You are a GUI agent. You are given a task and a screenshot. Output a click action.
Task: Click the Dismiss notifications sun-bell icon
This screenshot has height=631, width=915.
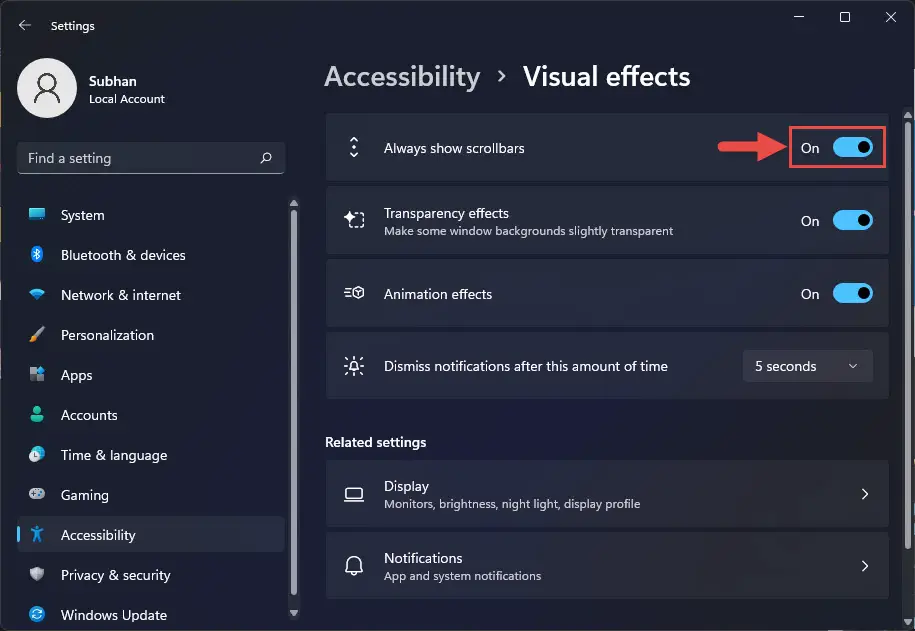354,366
